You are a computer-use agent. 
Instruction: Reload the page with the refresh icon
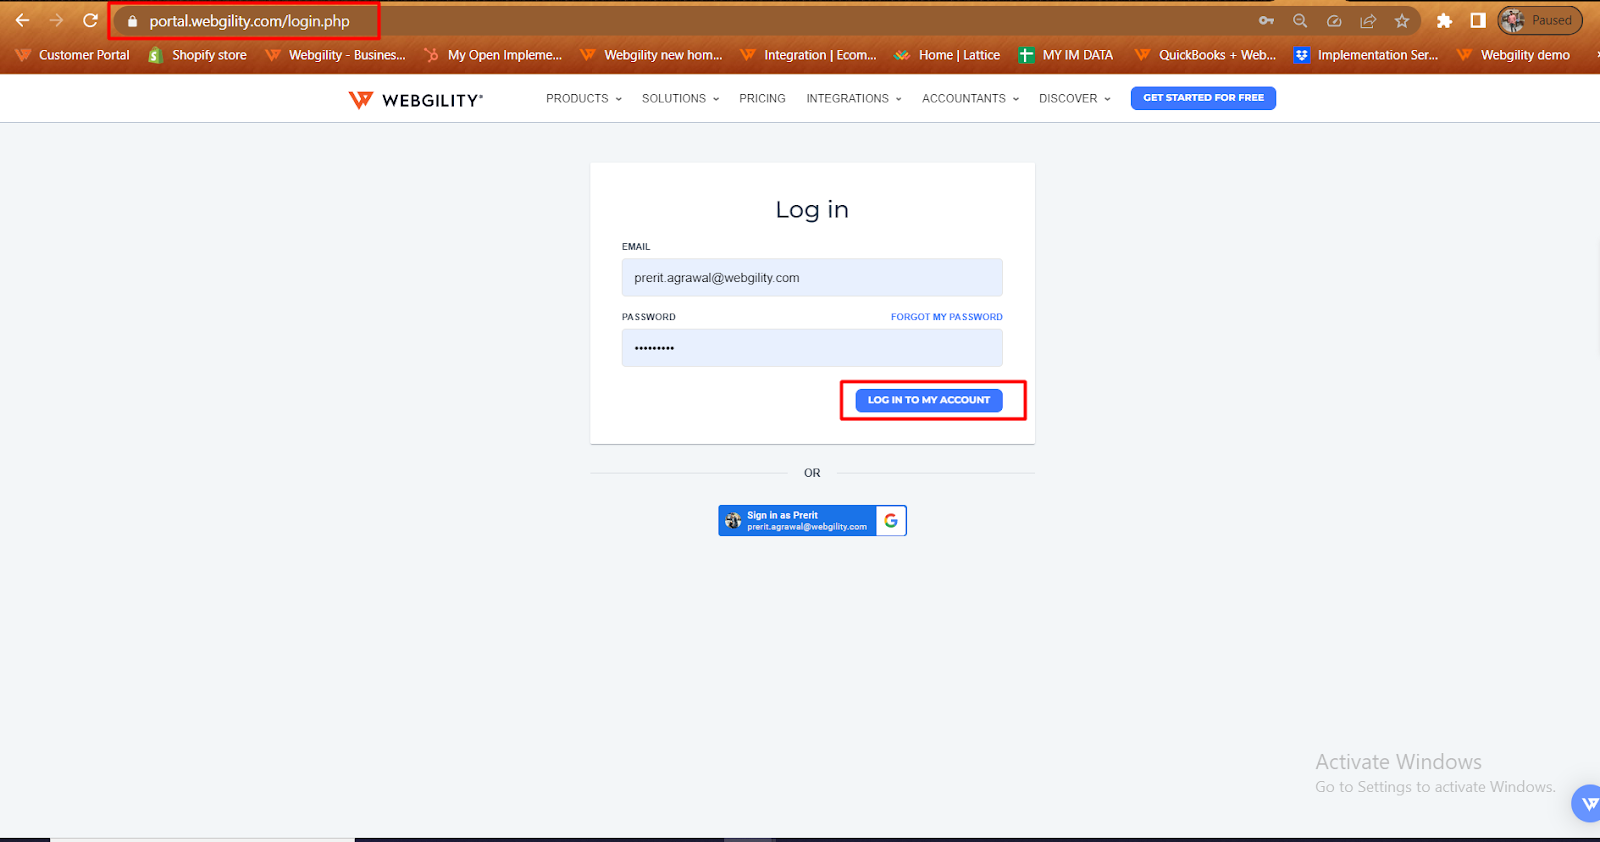(x=90, y=20)
